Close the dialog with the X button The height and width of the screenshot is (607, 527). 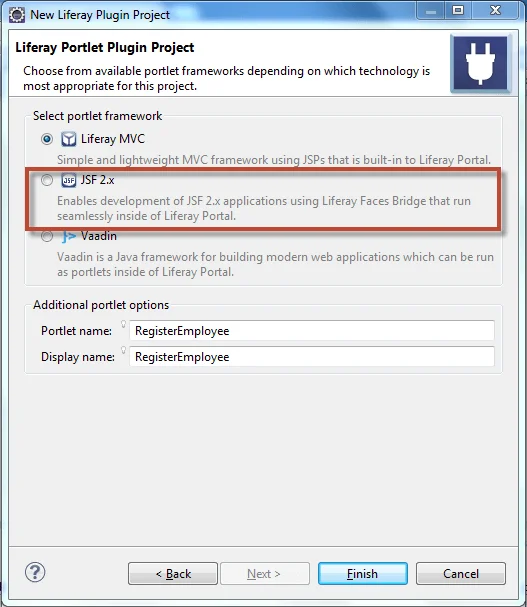click(x=495, y=10)
